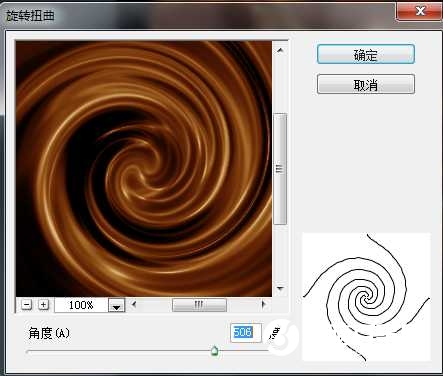Click the minus zoom-out button
443x376 pixels.
[x=27, y=305]
